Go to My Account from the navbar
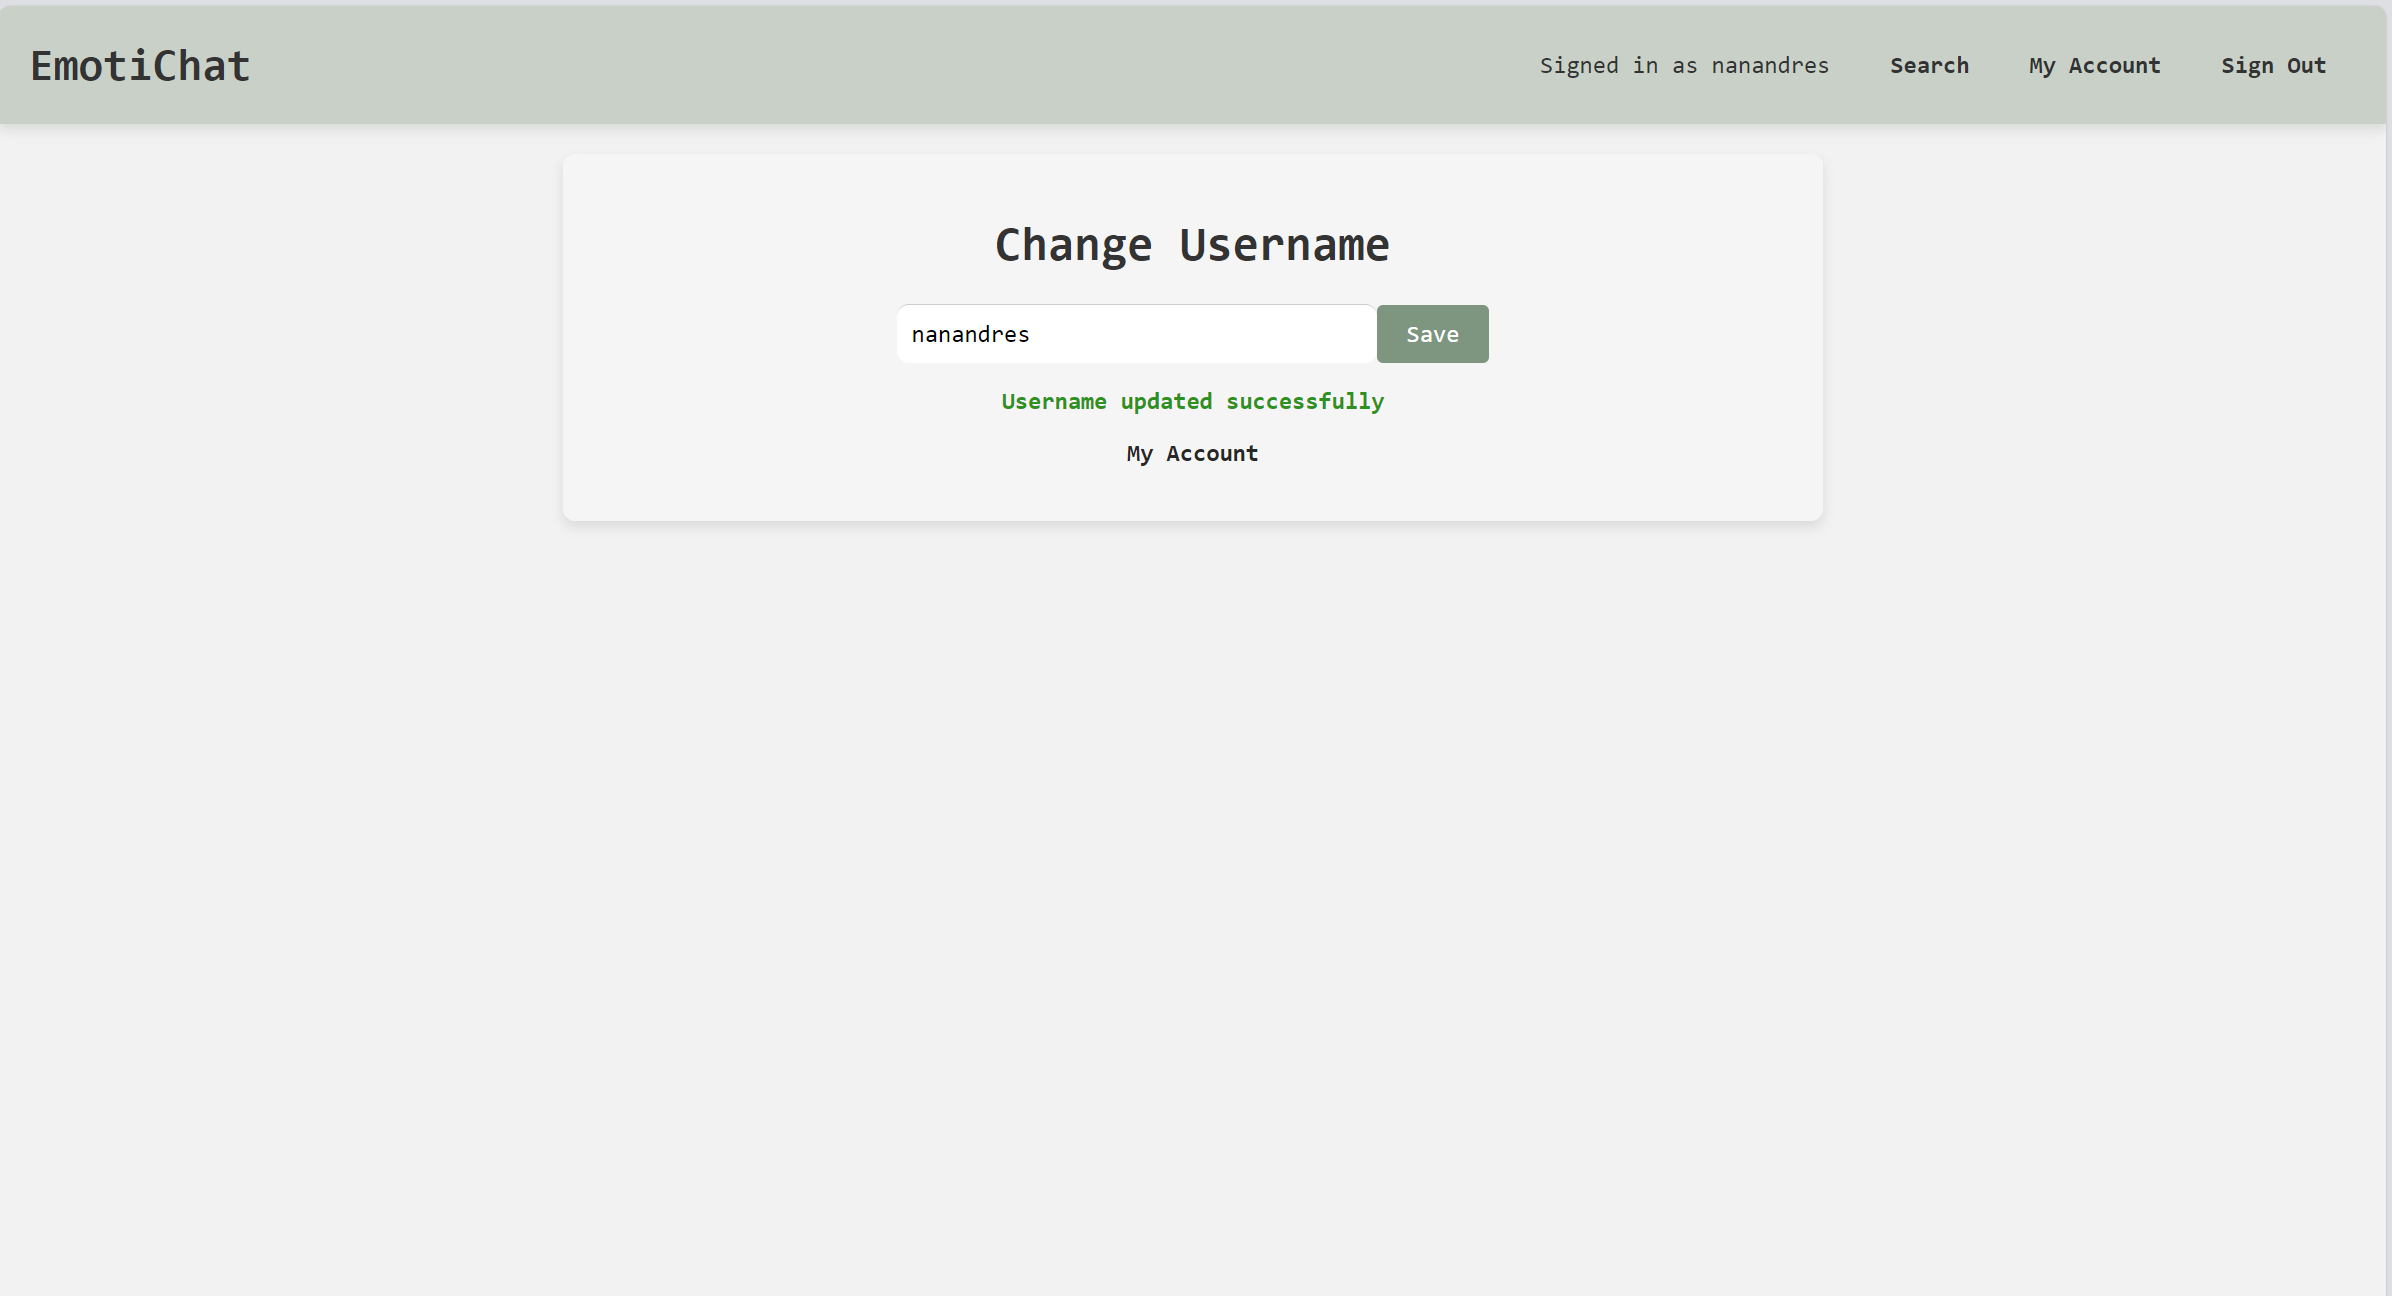This screenshot has height=1296, width=2392. pyautogui.click(x=2093, y=65)
